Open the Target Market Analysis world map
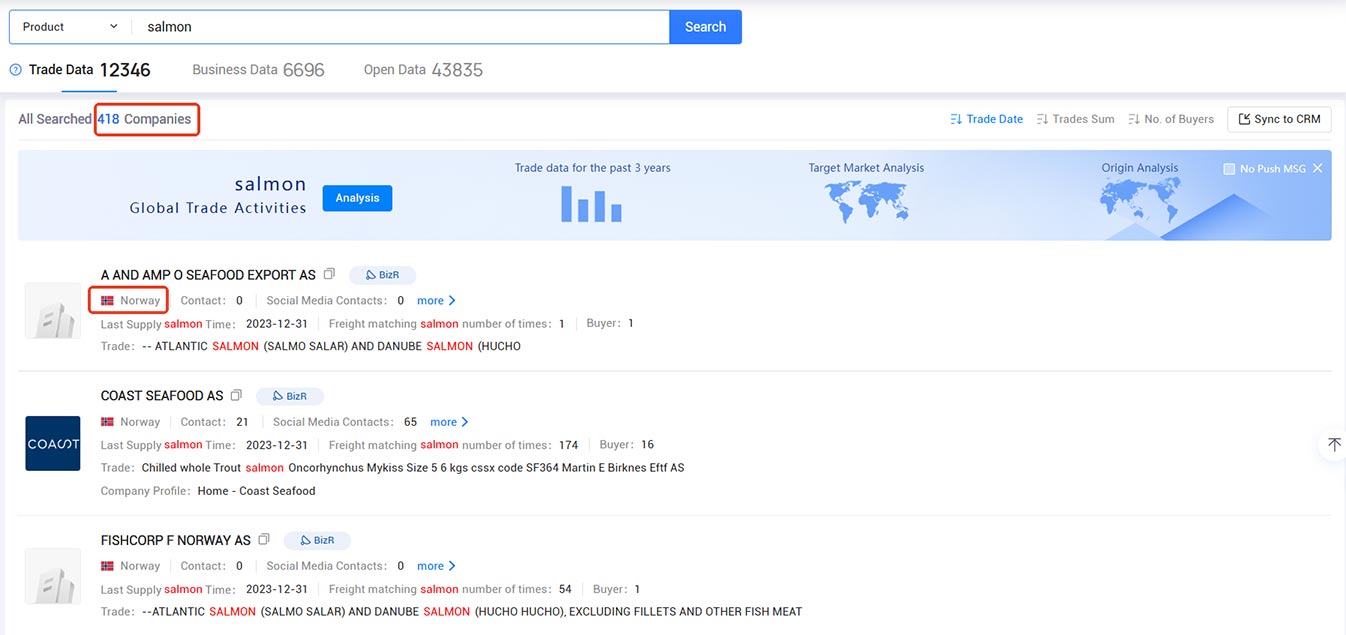The height and width of the screenshot is (635, 1346). 866,202
